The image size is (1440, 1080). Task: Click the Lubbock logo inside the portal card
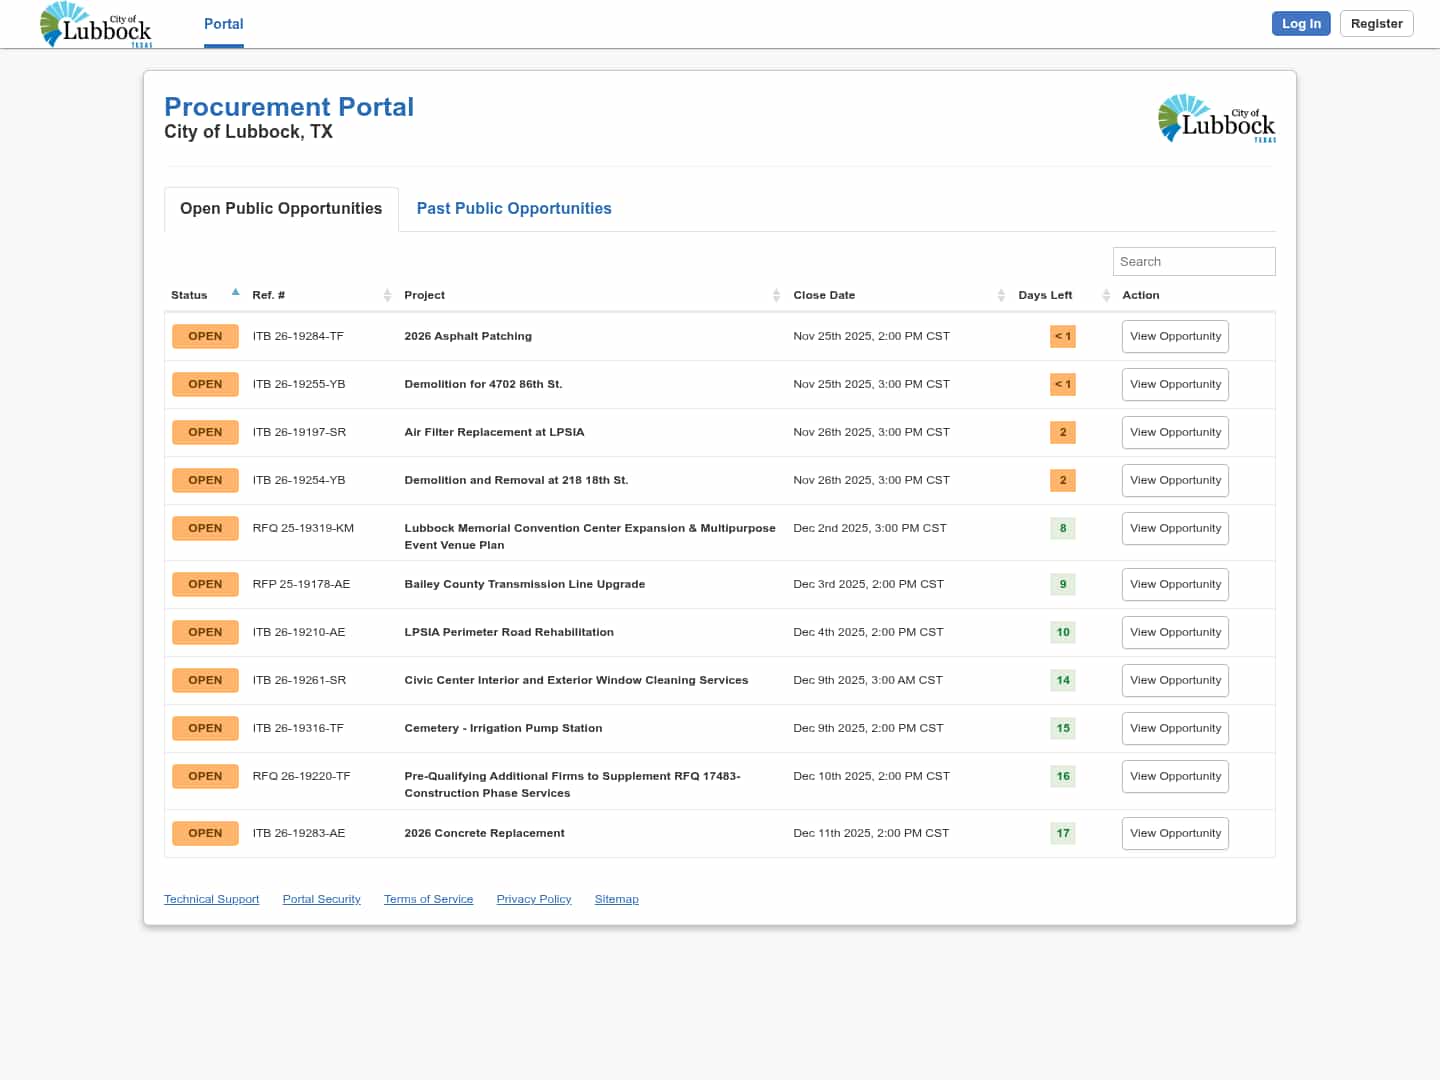[1216, 119]
